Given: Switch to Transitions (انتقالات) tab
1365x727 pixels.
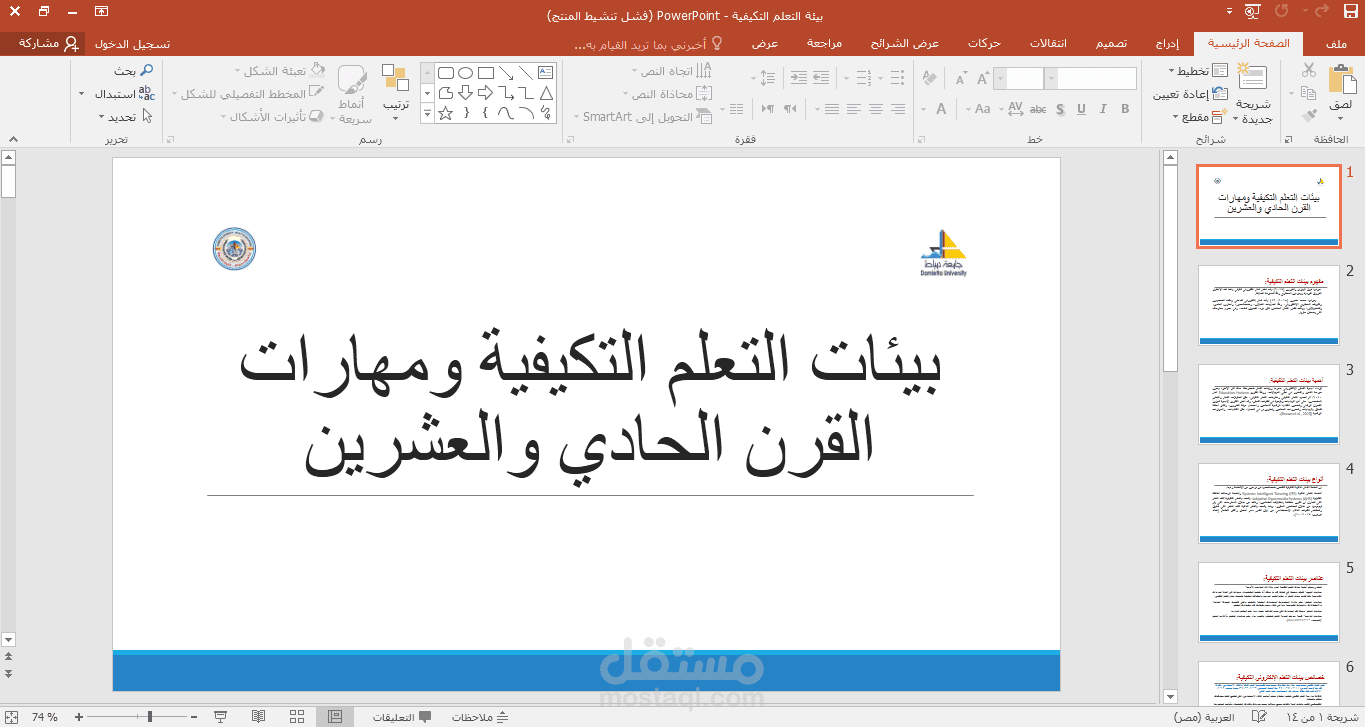Looking at the screenshot, I should click(x=1048, y=44).
